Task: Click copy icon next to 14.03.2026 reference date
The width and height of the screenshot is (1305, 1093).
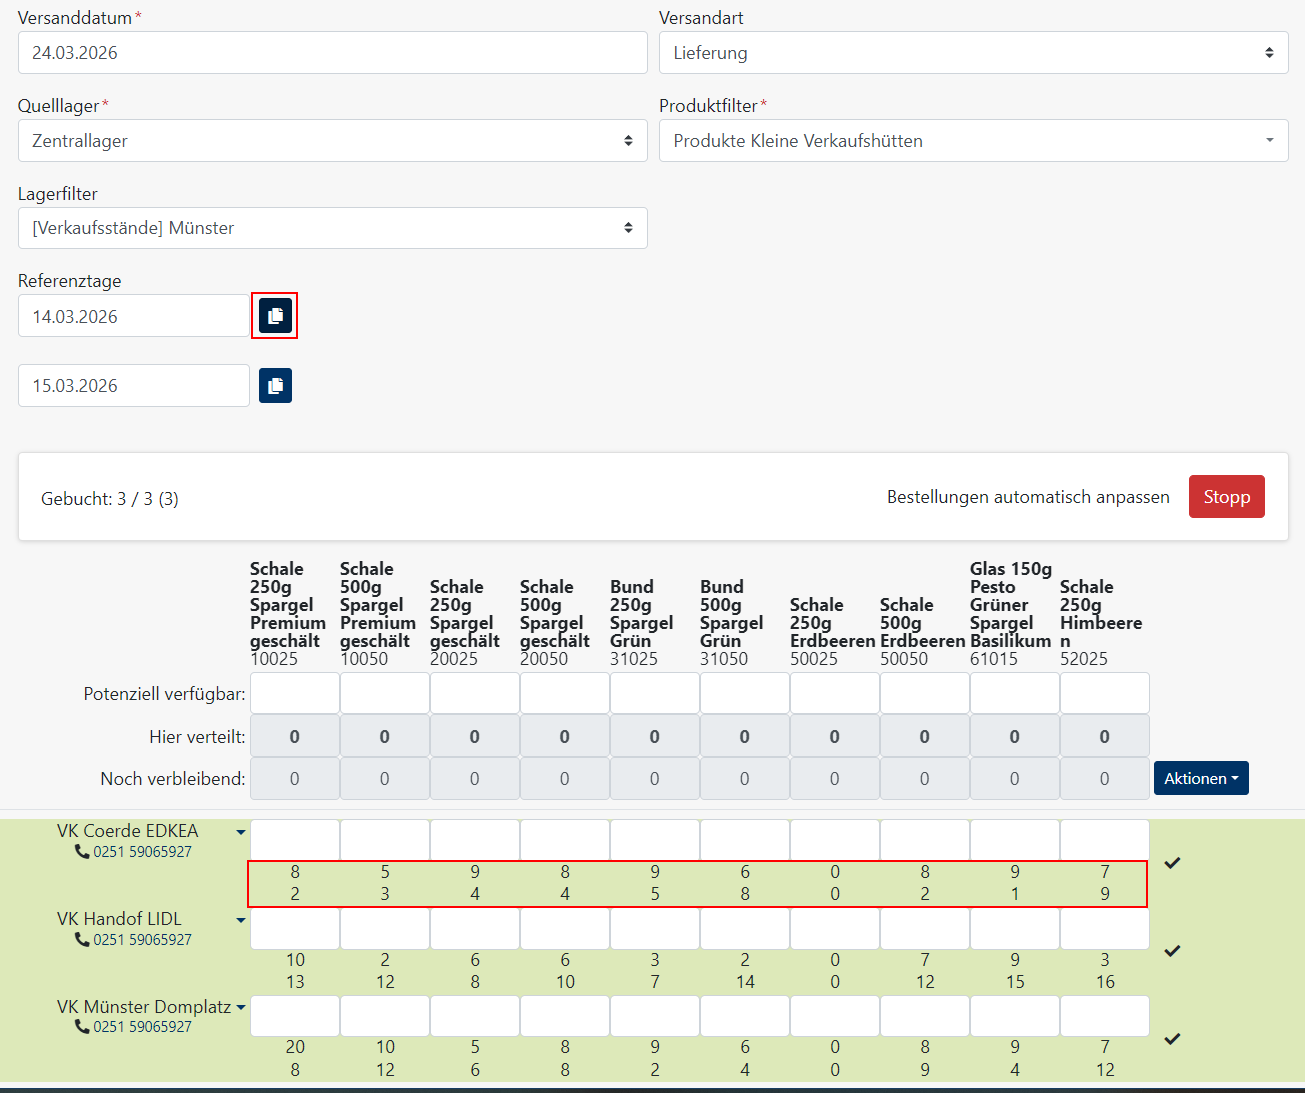Action: [275, 316]
